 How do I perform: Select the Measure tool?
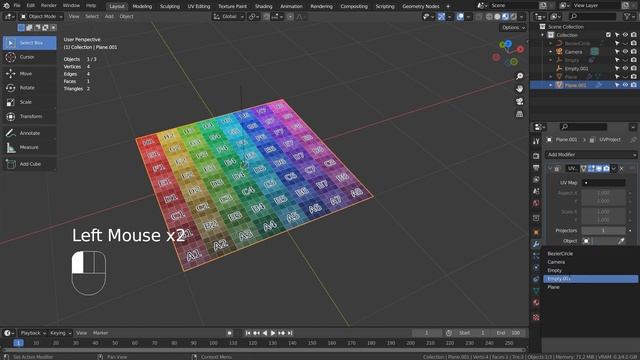pos(29,147)
